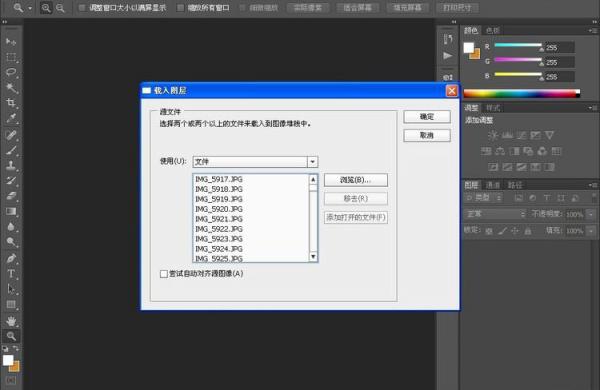The width and height of the screenshot is (600, 390).
Task: Switch to the 样式 styles tab
Action: (493, 108)
